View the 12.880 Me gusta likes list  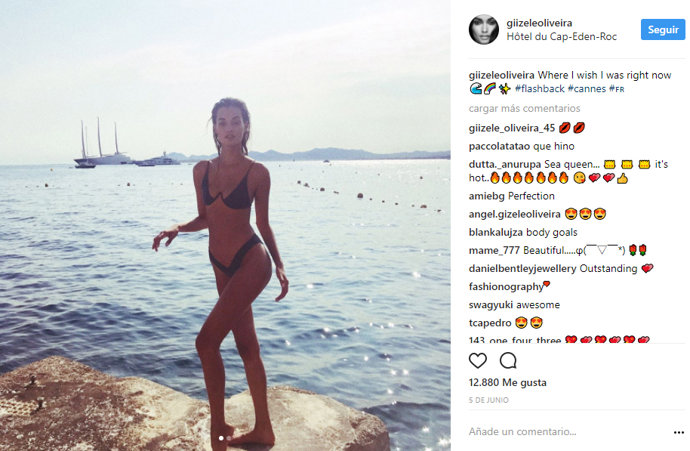tap(507, 382)
